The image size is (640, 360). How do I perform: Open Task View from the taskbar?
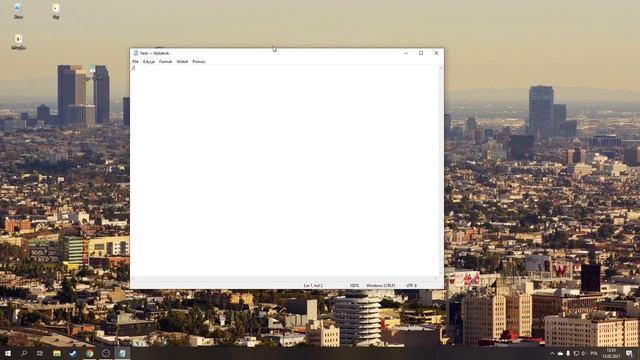click(x=40, y=353)
